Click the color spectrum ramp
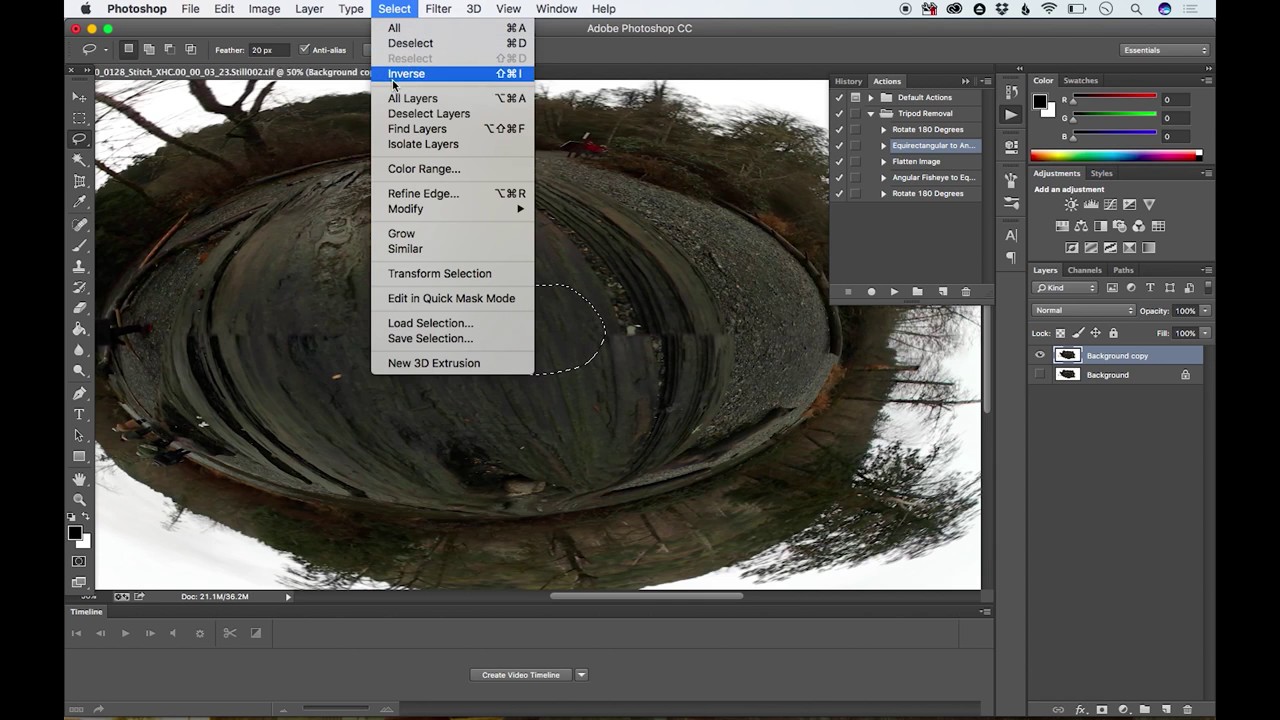 tap(1118, 155)
